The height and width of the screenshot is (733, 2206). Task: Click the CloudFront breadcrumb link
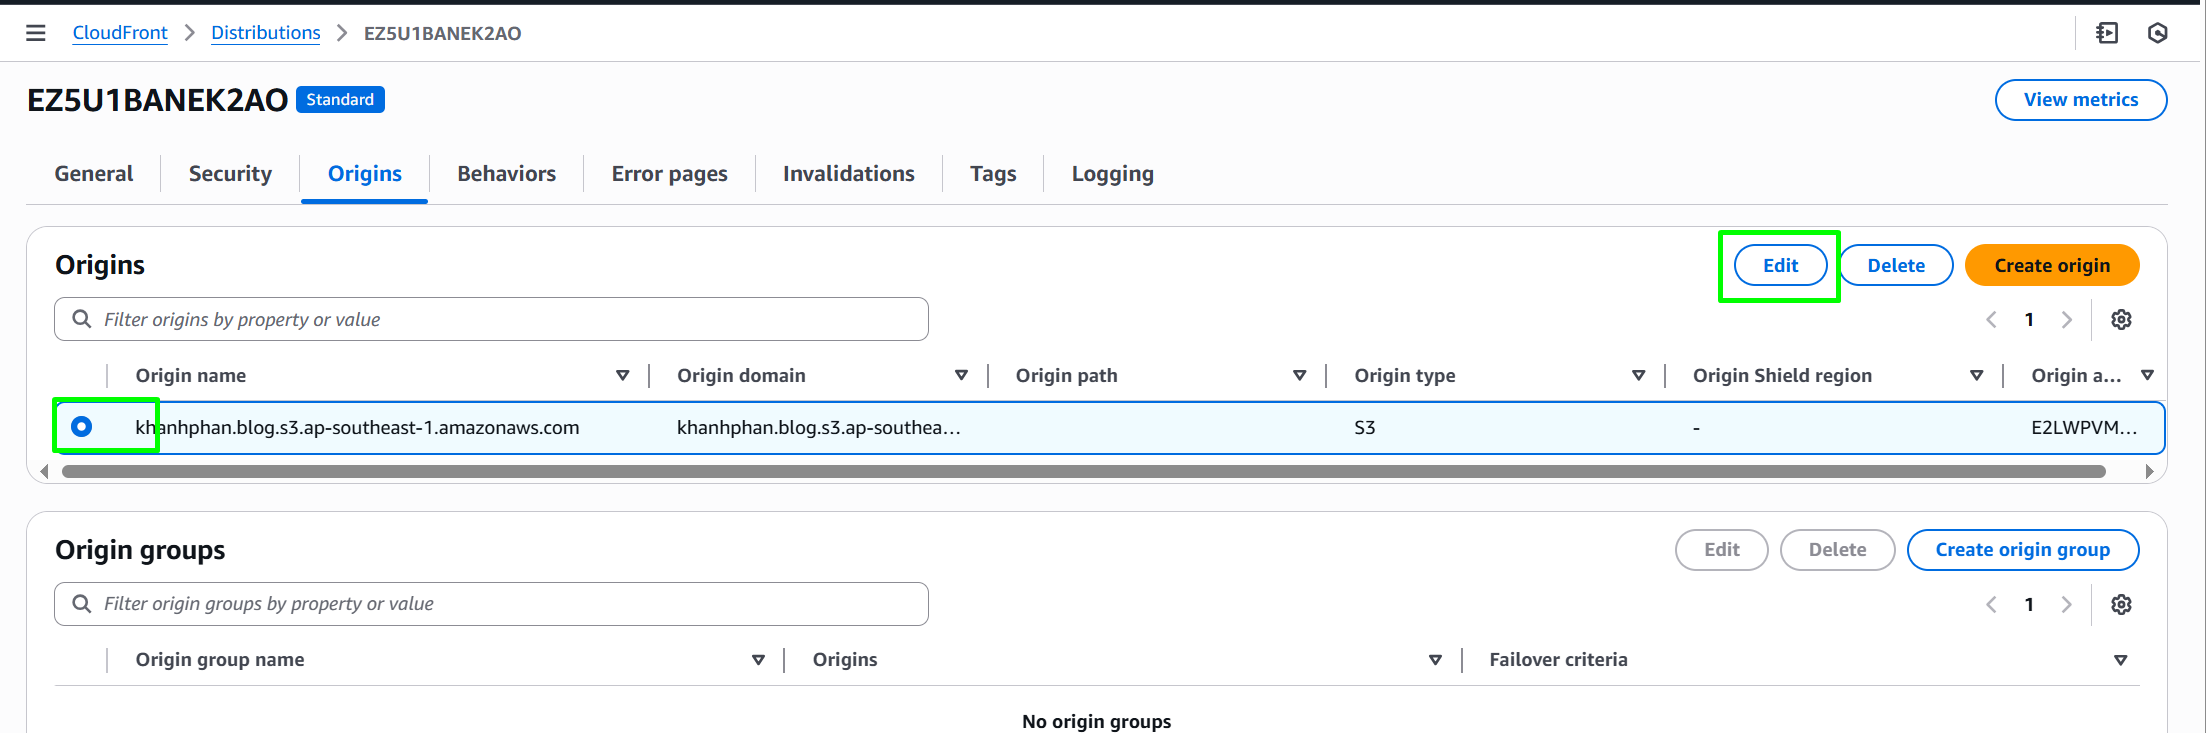point(120,33)
